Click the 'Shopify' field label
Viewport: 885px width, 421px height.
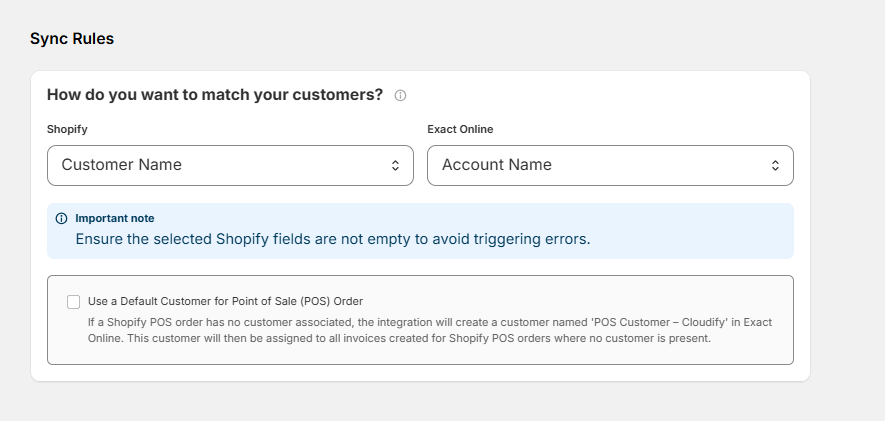pos(67,129)
